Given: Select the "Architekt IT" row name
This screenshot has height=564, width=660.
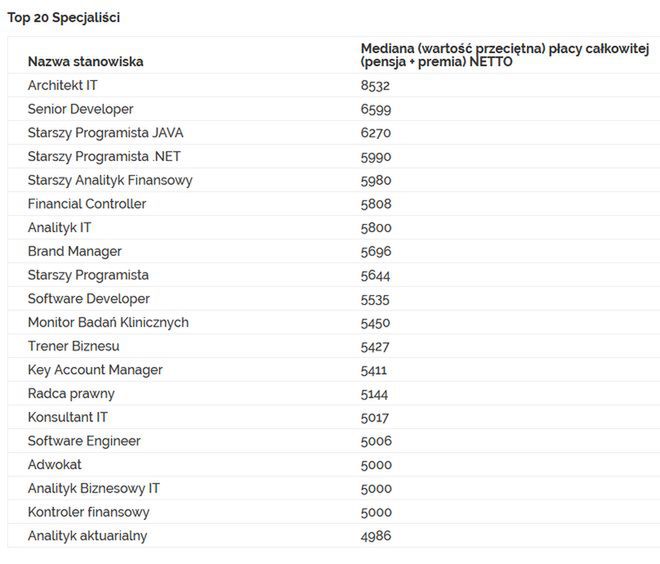Looking at the screenshot, I should tap(62, 85).
